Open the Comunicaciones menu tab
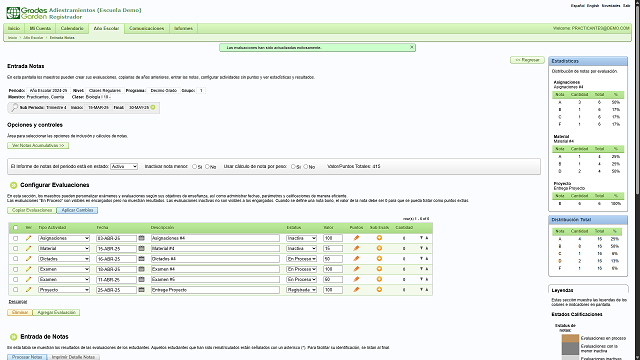Image resolution: width=640 pixels, height=360 pixels. click(147, 29)
